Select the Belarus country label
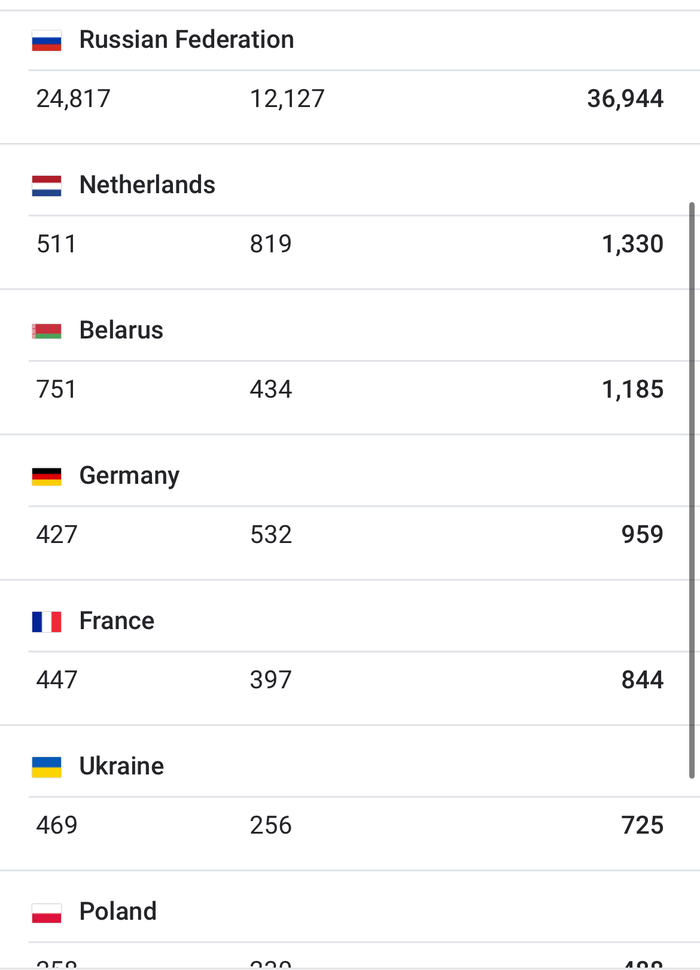 121,330
